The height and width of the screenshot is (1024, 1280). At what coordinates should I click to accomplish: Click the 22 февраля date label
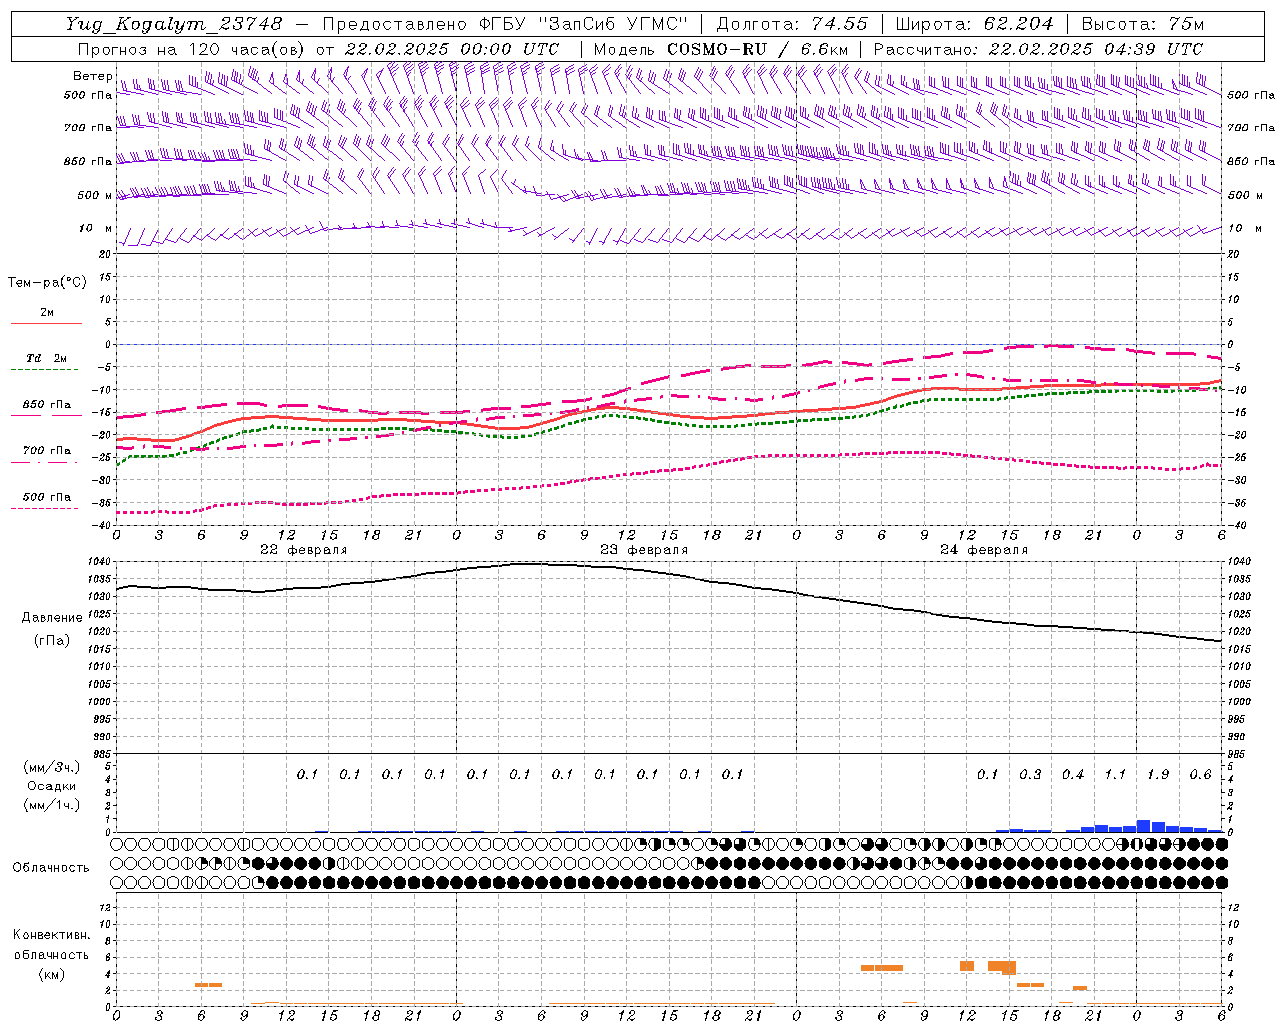[304, 550]
